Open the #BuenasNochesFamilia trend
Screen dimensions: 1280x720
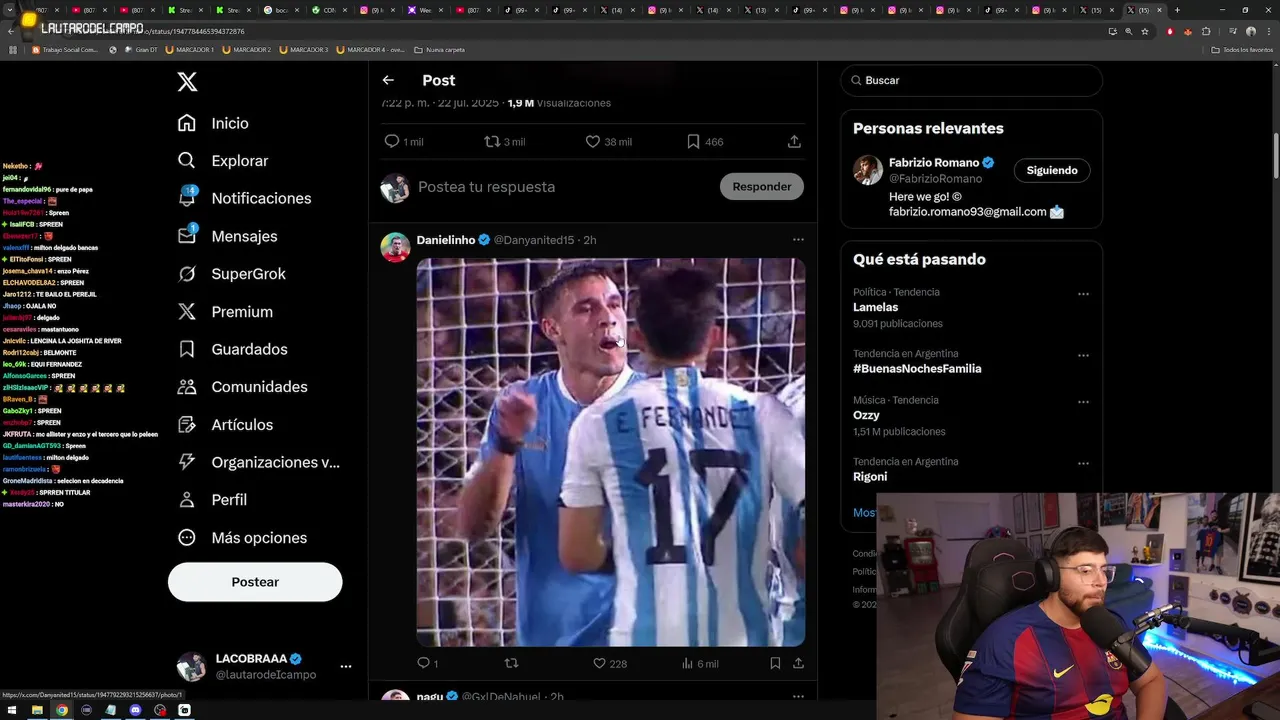(917, 369)
